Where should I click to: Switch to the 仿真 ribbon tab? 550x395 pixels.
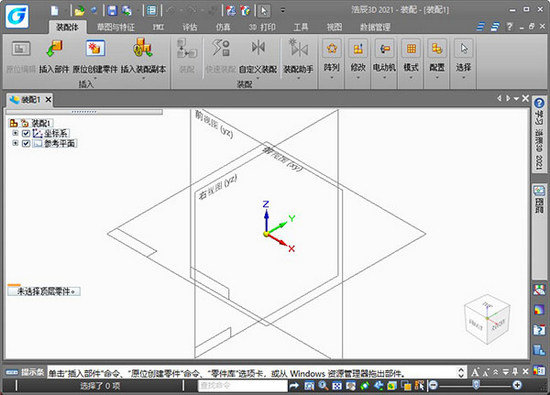pos(223,27)
